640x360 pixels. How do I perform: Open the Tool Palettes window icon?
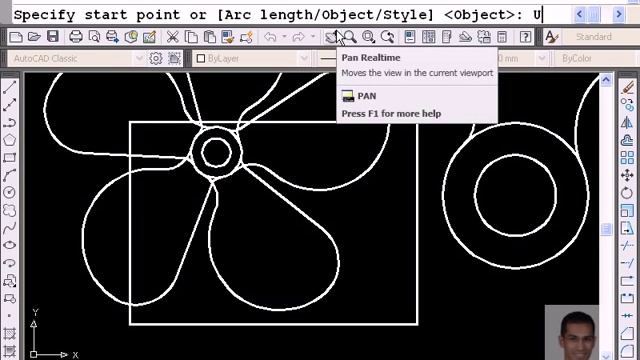click(447, 37)
